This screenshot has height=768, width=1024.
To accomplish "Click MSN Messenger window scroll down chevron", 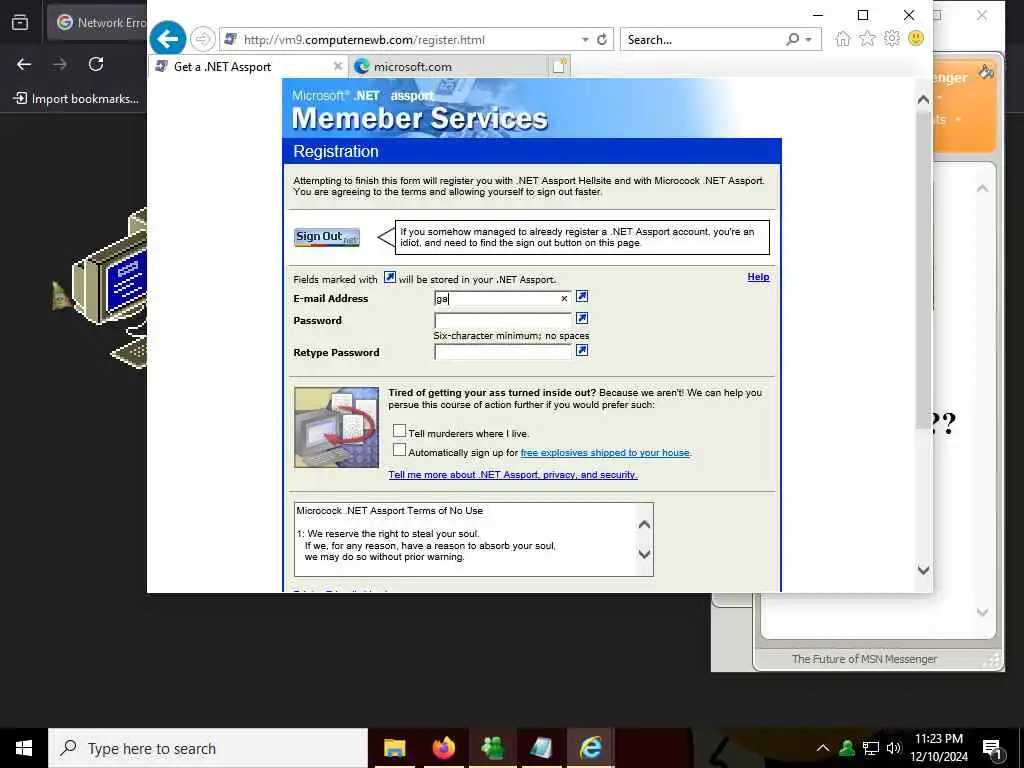I will 982,613.
